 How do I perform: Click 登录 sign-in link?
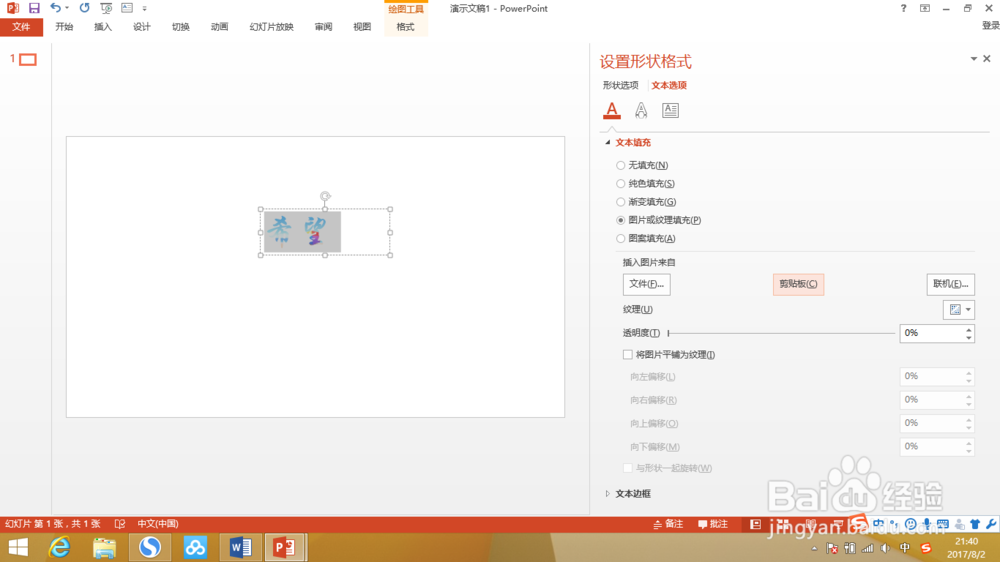coord(990,26)
